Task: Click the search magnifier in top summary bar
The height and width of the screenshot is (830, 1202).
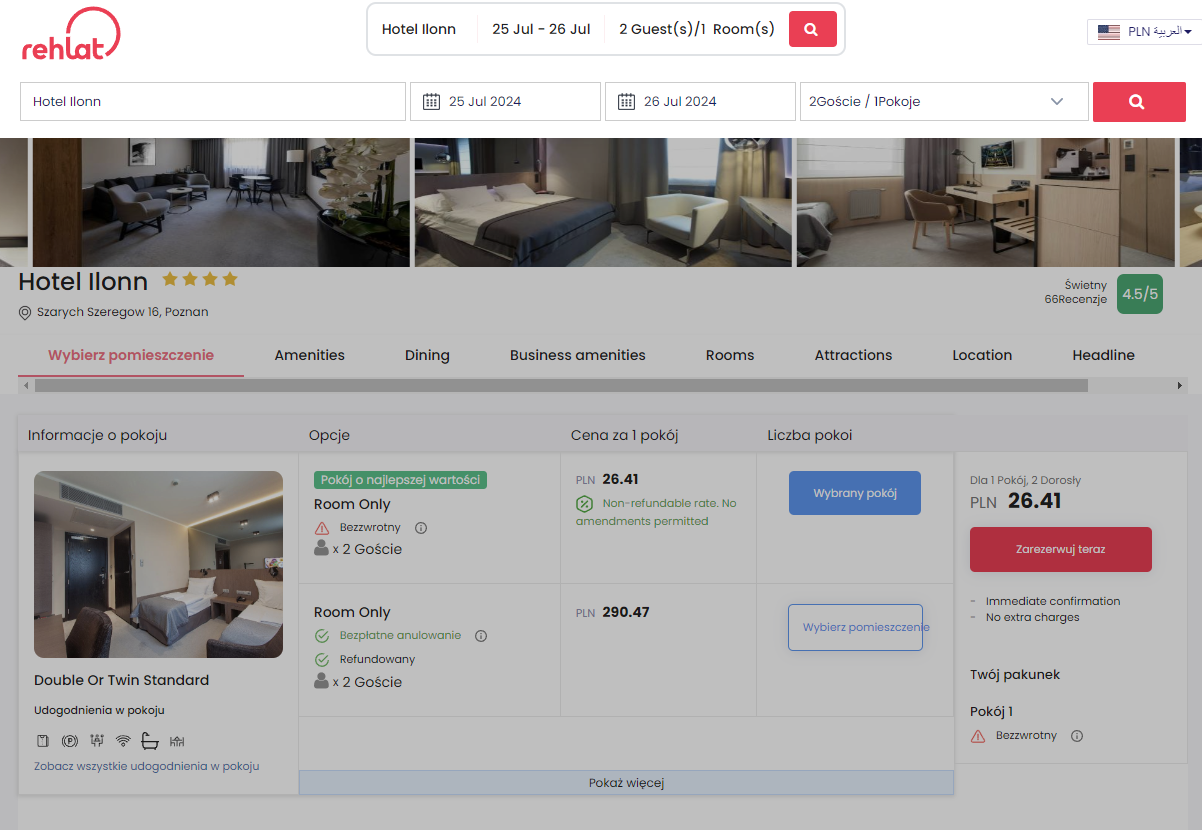Action: coord(812,29)
